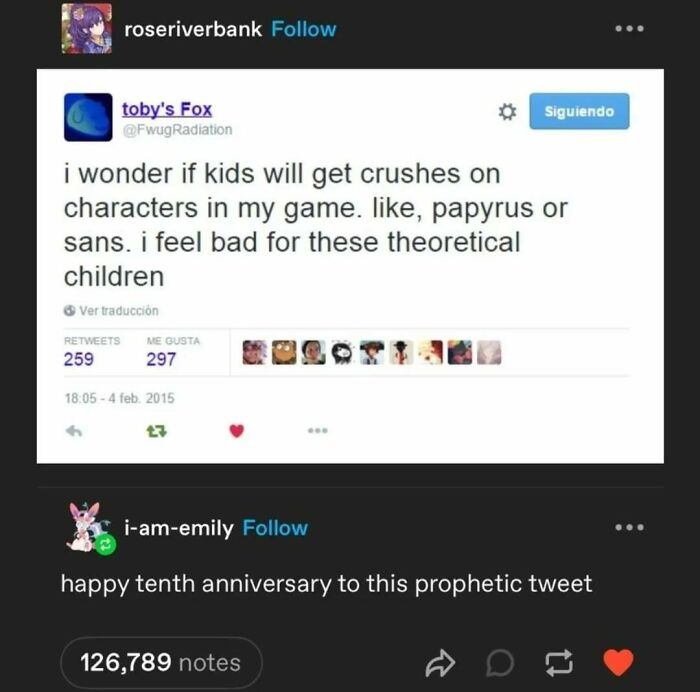Click the tweet's reply arrow icon
Screen dimensions: 700x692
73,432
